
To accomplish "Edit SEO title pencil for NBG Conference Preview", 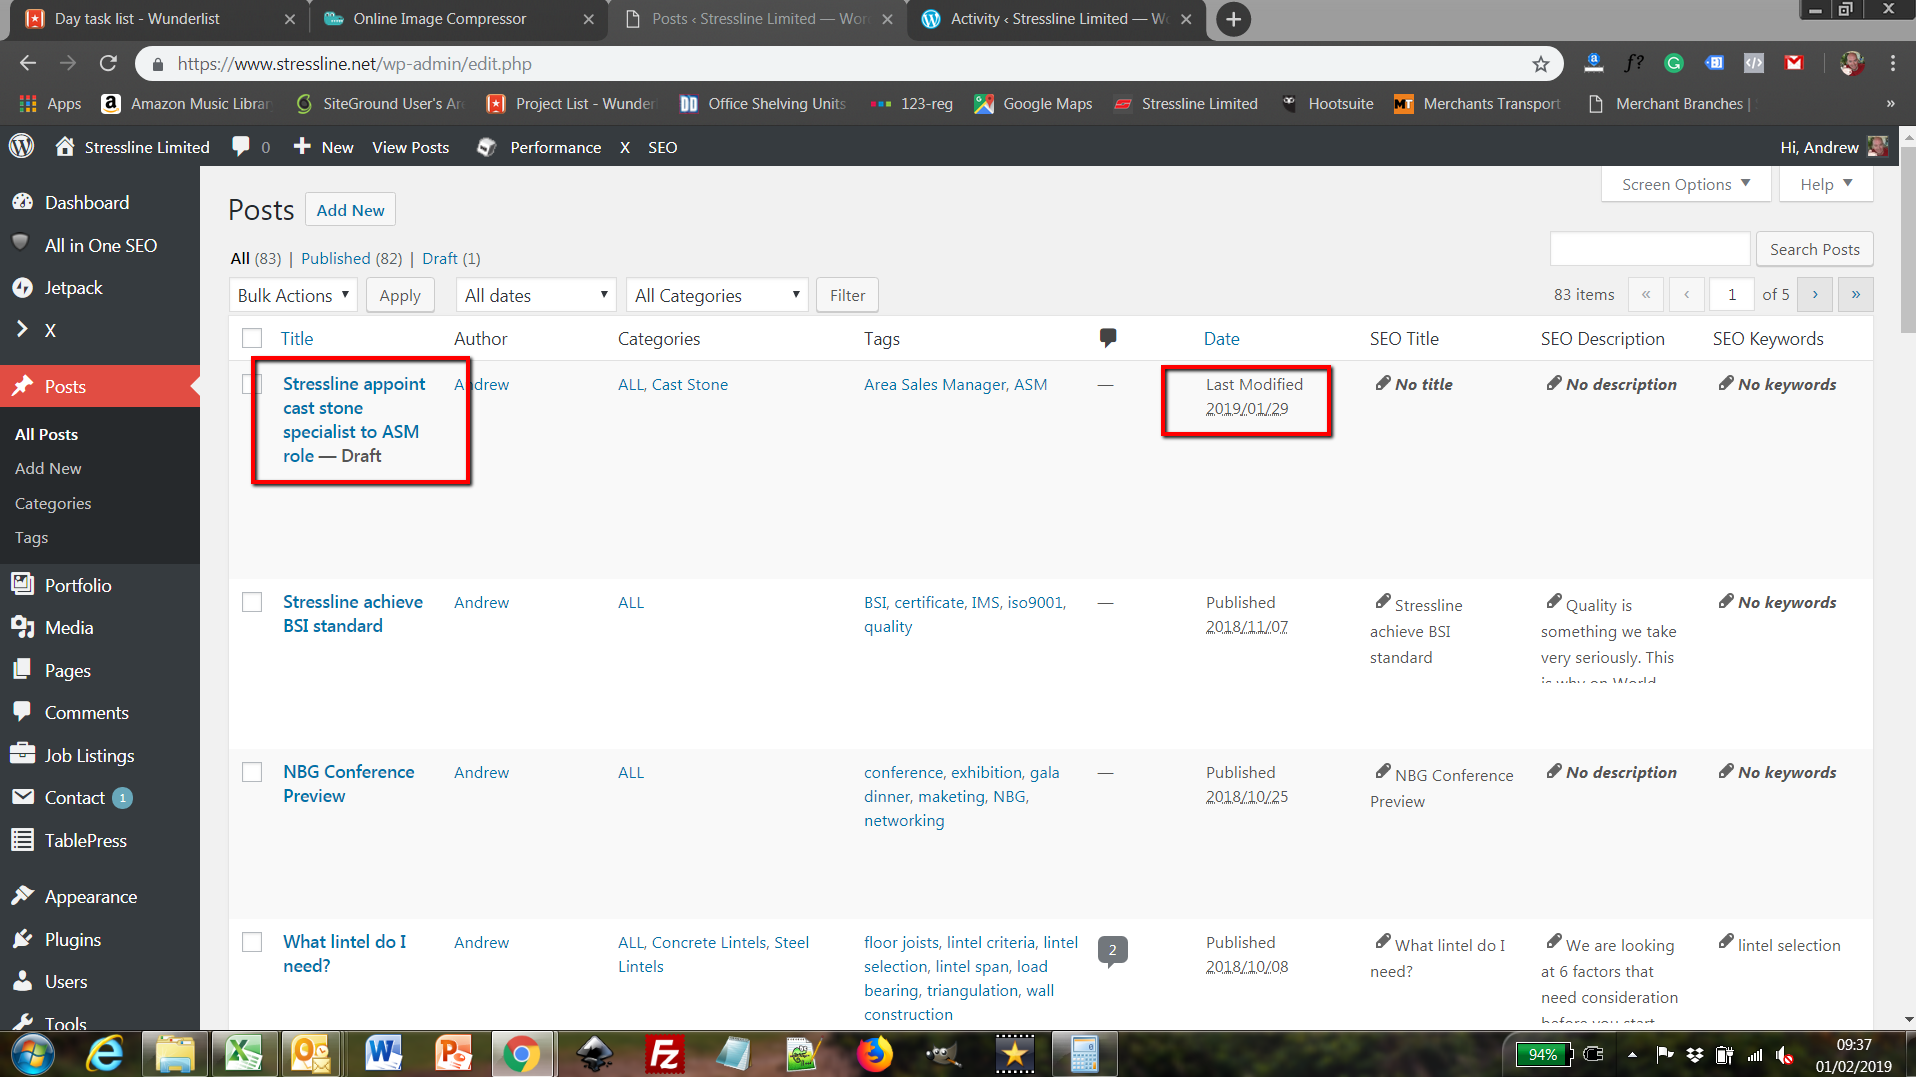I will click(1383, 771).
